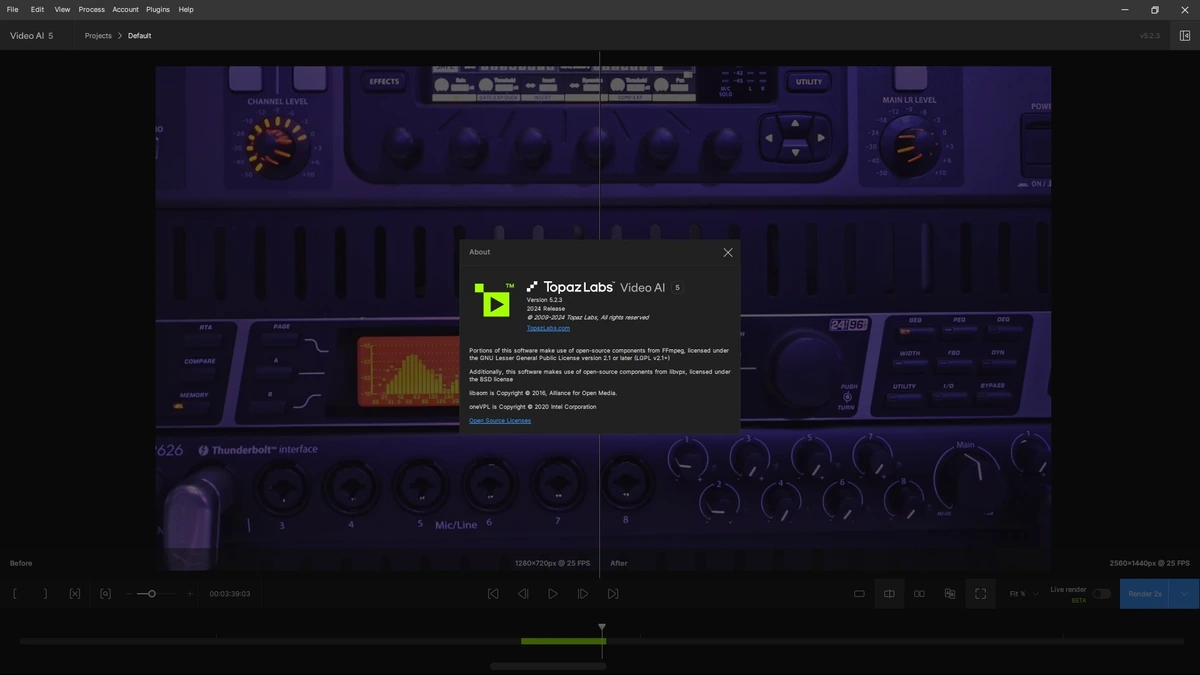The height and width of the screenshot is (675, 1200).
Task: Click the horizontal timeline scrollbar
Action: pos(548,666)
